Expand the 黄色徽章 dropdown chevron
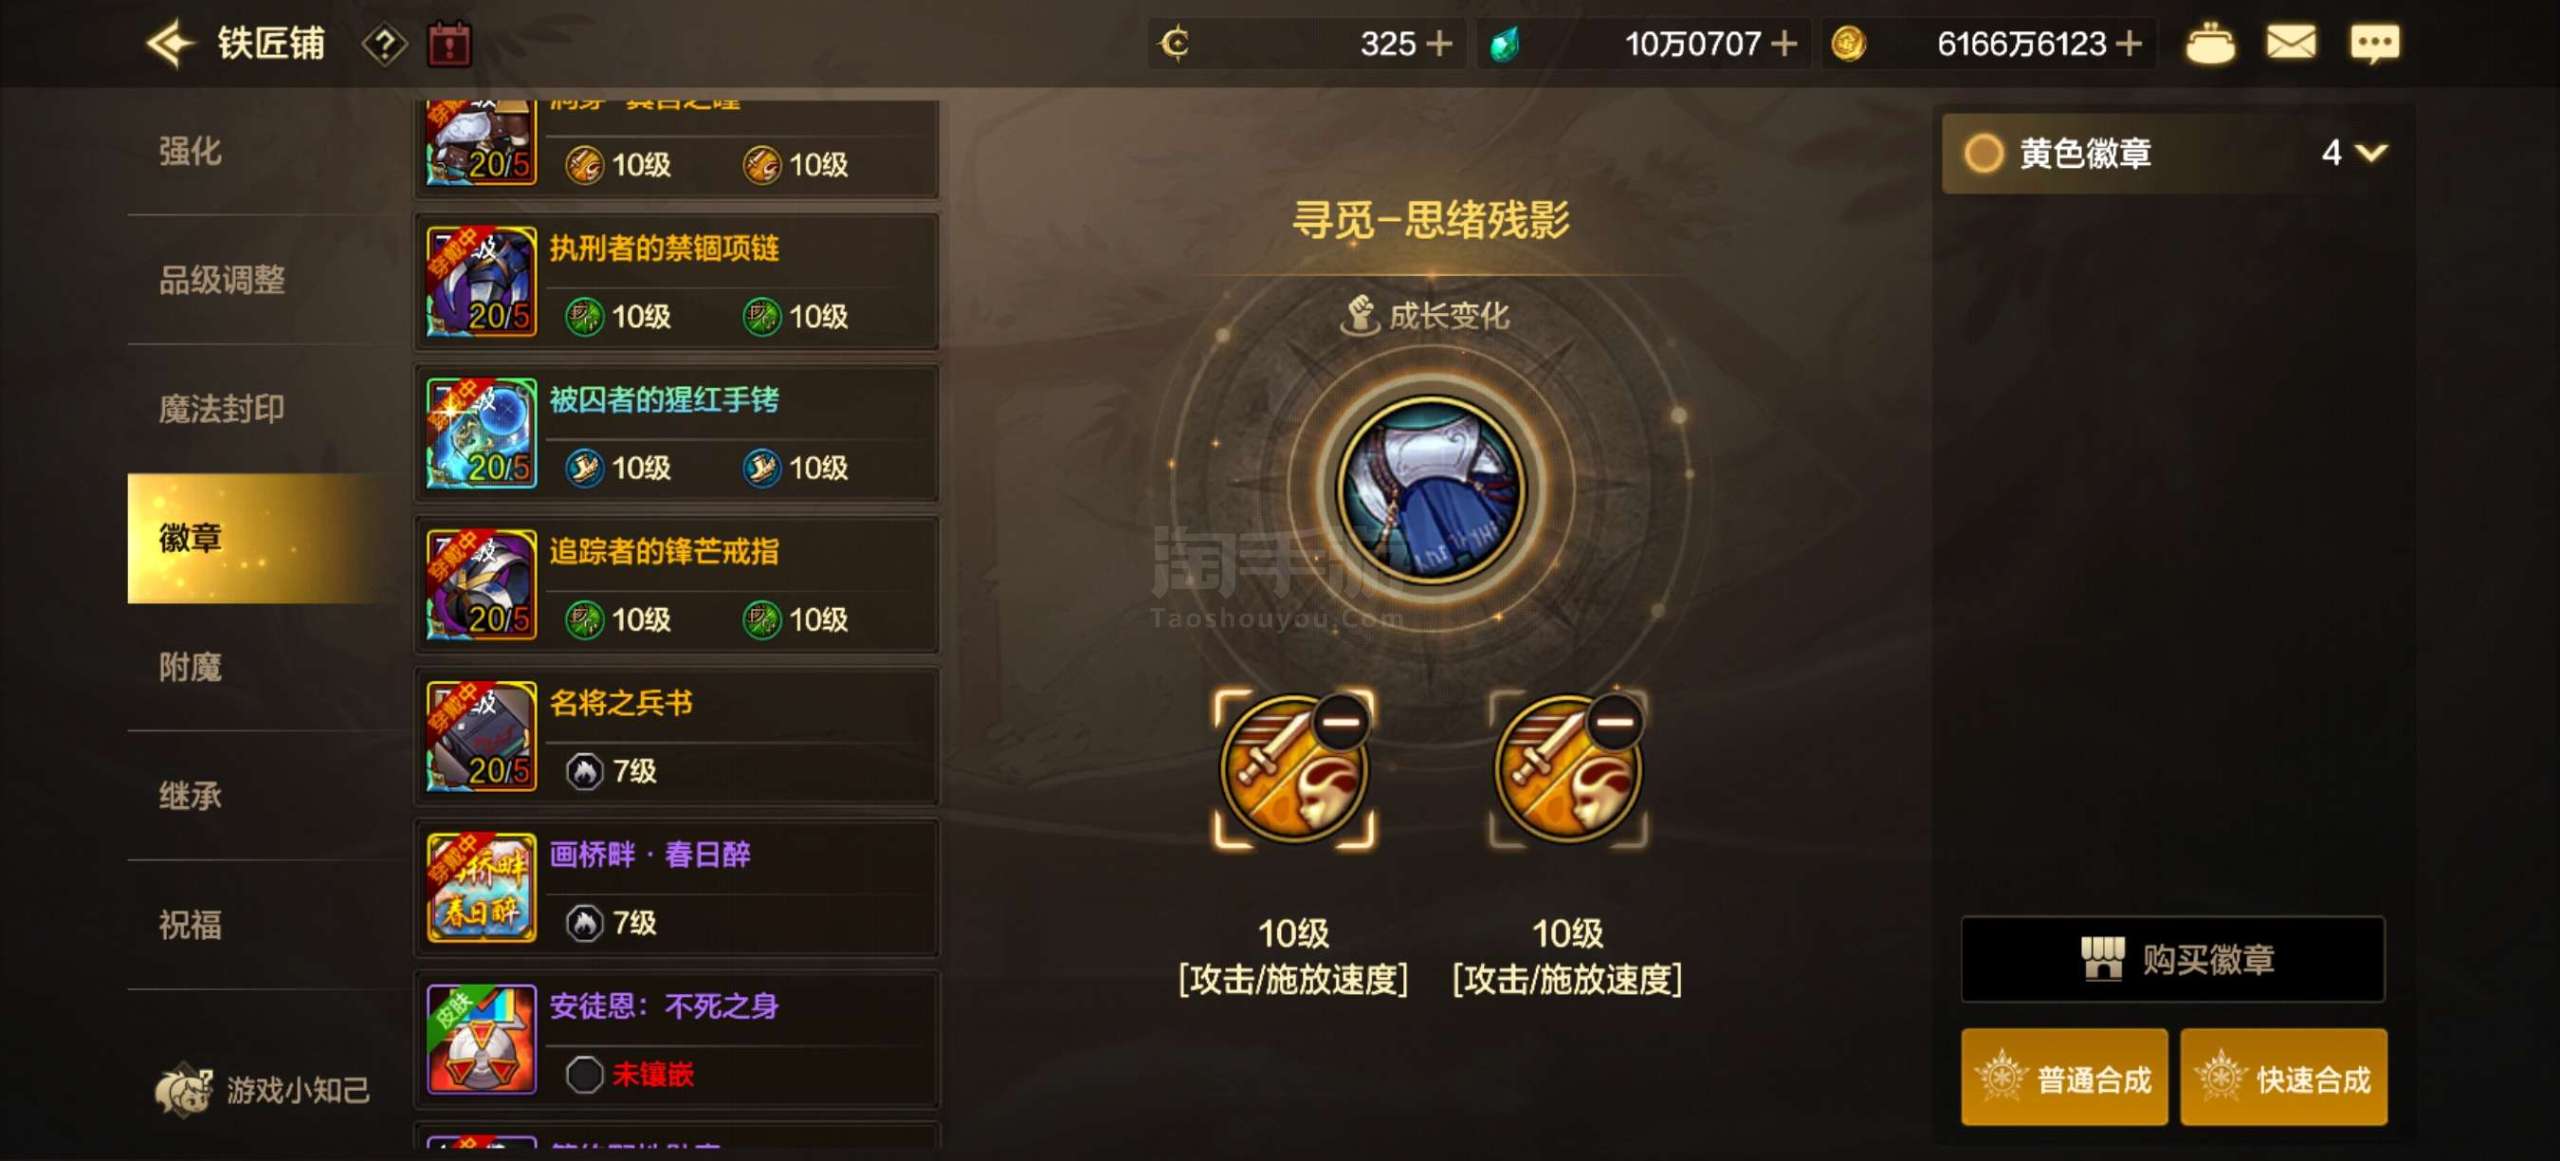2560x1161 pixels. (x=2371, y=152)
